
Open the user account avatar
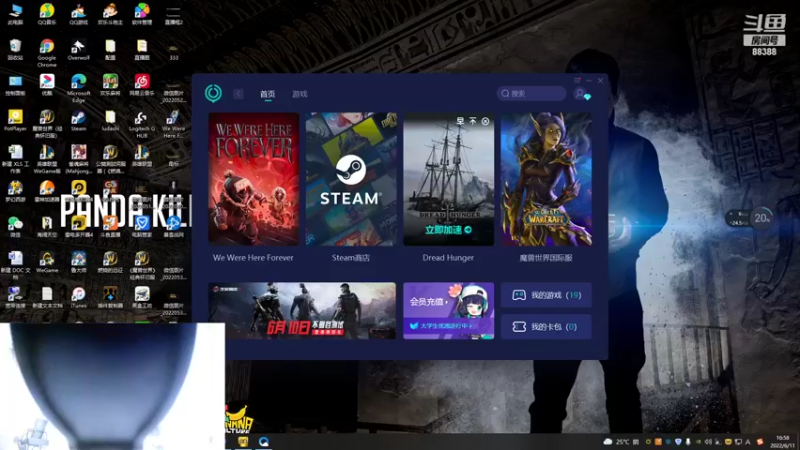(580, 94)
